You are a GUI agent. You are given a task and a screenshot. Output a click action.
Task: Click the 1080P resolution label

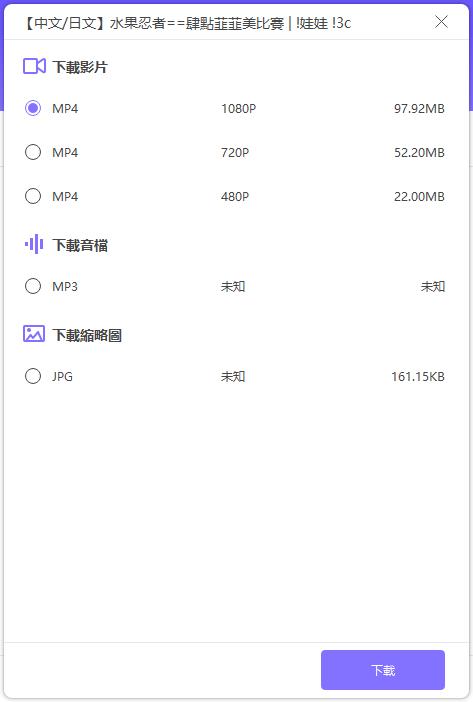(239, 108)
